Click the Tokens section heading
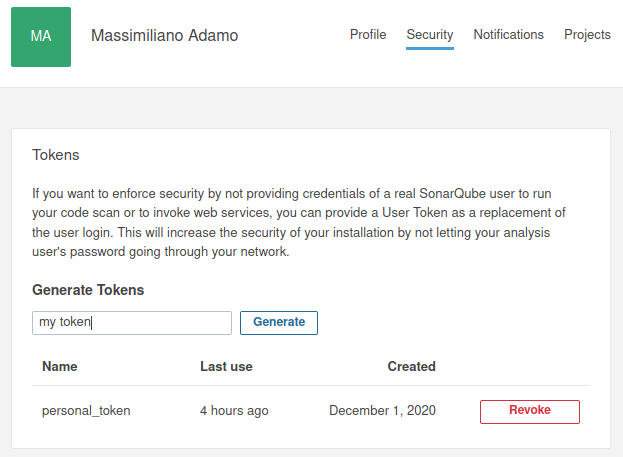 (56, 155)
